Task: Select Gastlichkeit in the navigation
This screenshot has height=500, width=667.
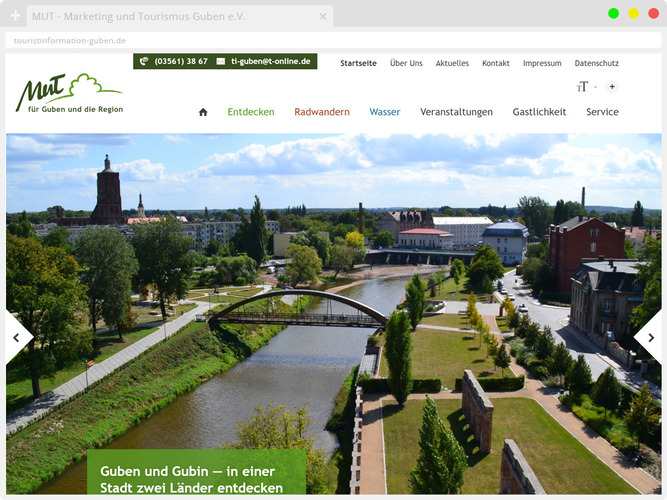Action: point(539,112)
